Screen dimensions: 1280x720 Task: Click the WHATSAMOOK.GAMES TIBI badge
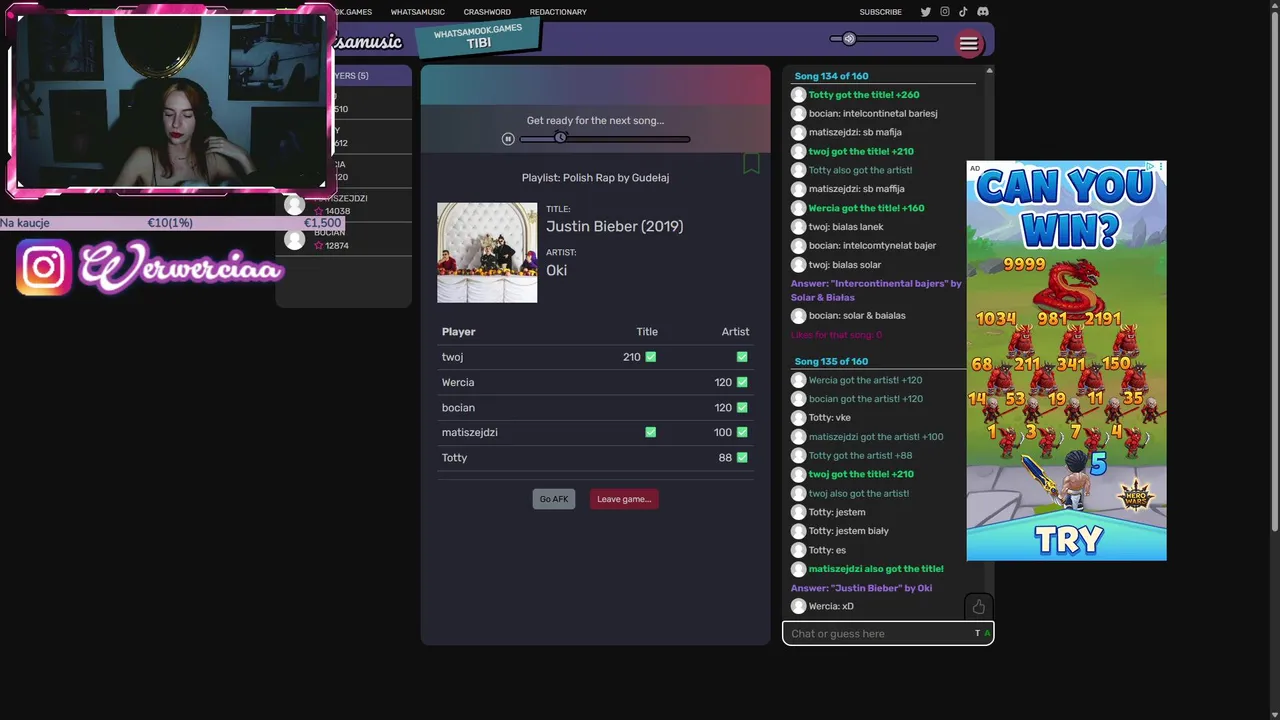point(478,37)
